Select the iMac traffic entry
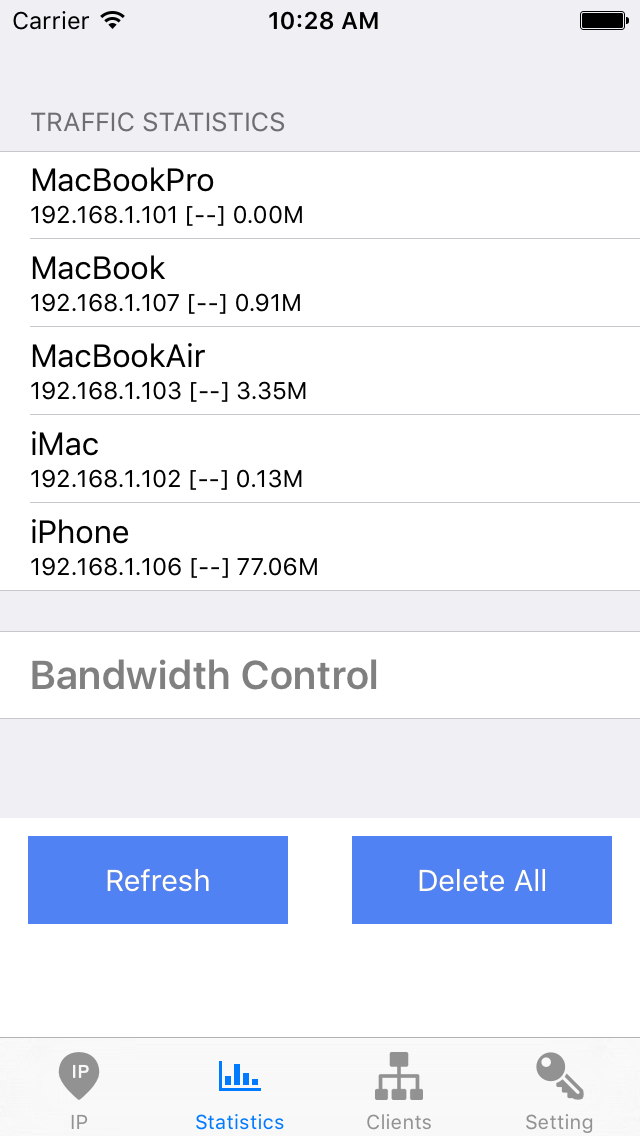640x1136 pixels. coord(320,460)
